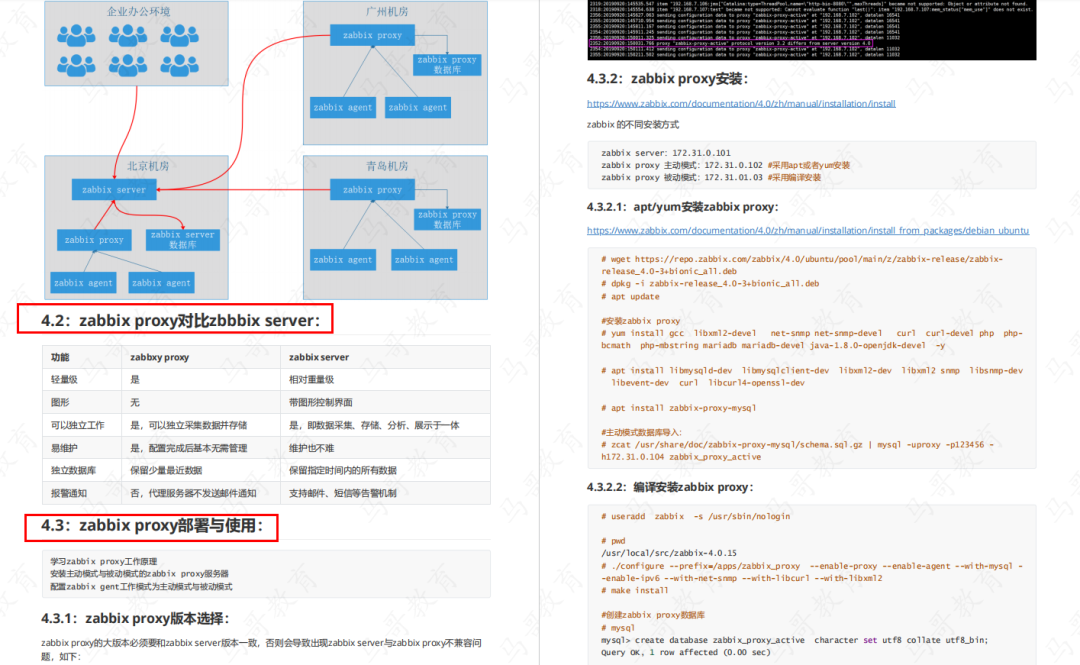Open the zabbix installation/install documentation link

(x=741, y=103)
